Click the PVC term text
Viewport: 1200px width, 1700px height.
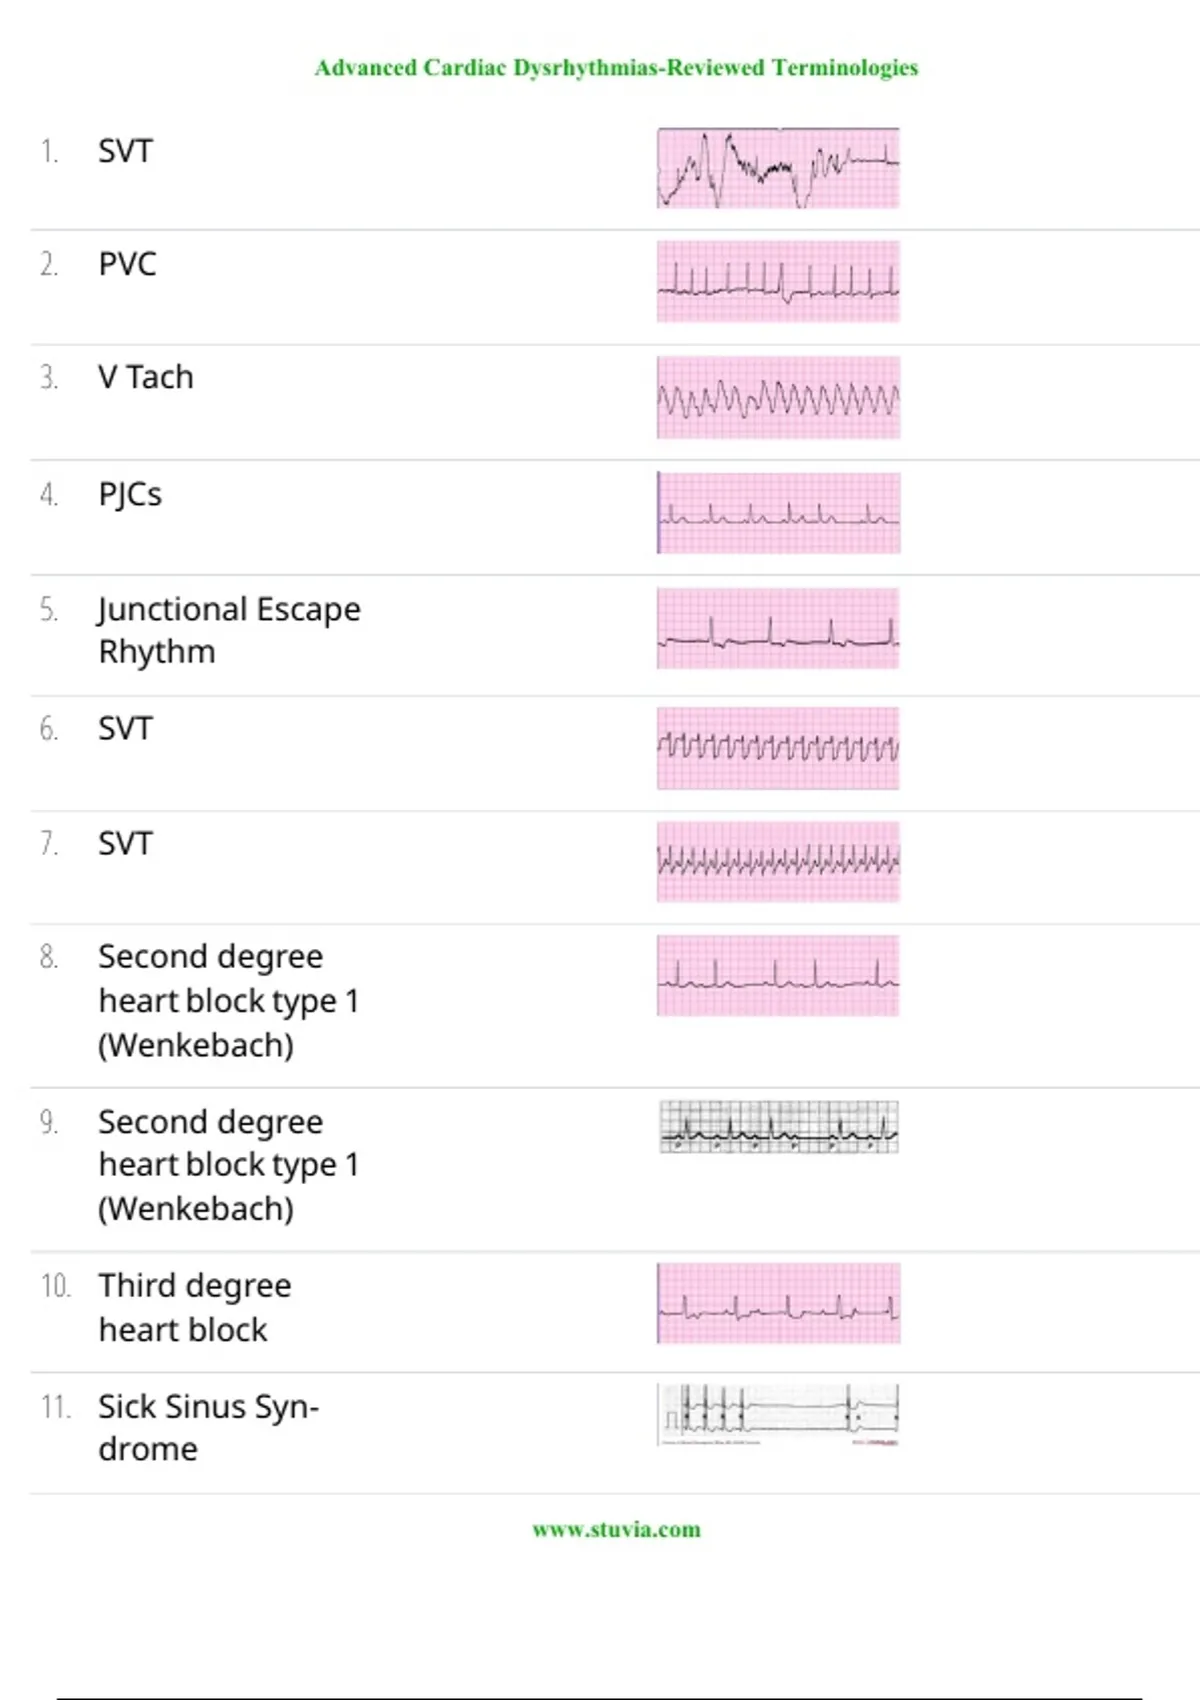(x=127, y=264)
